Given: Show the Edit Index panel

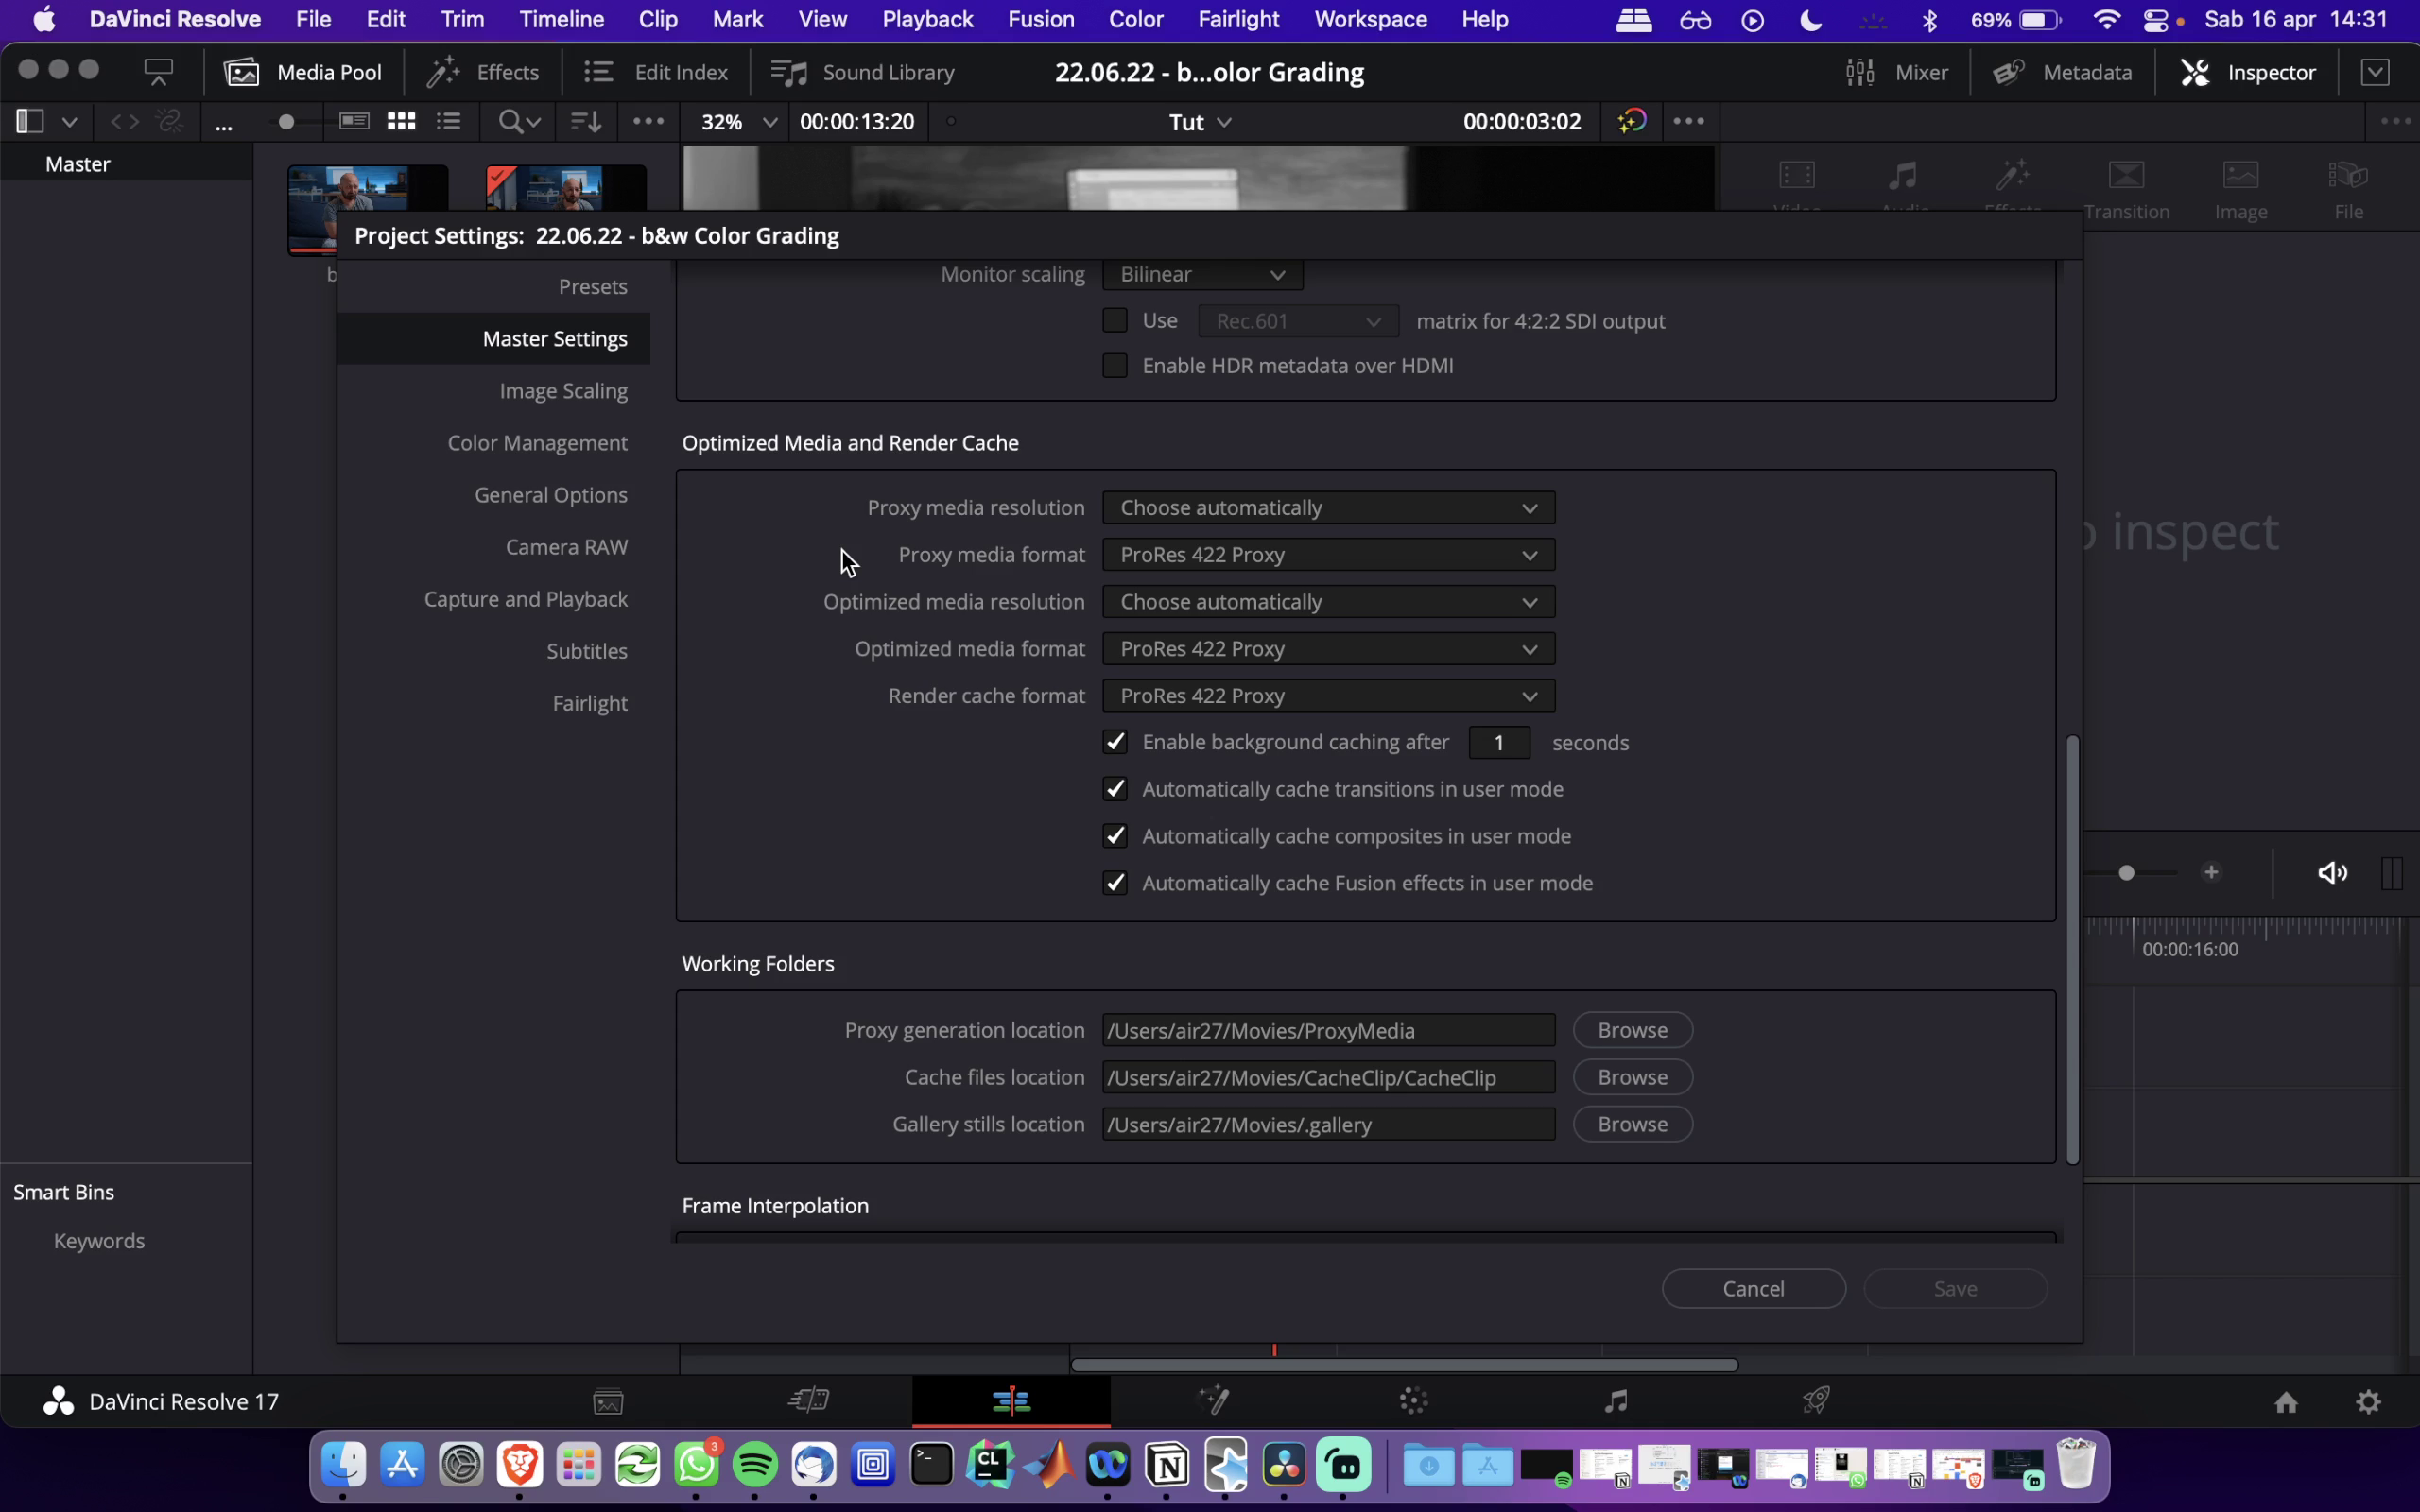Looking at the screenshot, I should click(656, 72).
